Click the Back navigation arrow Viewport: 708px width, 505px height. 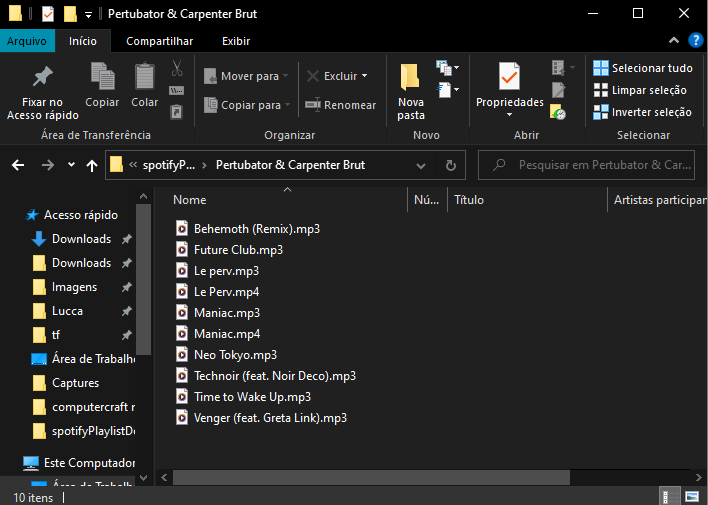click(x=18, y=165)
